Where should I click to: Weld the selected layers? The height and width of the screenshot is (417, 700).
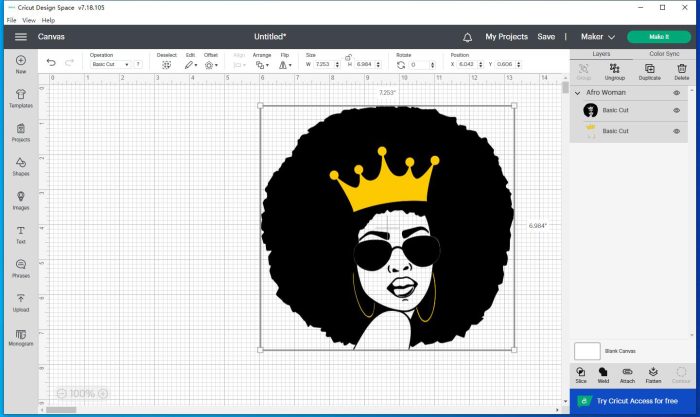click(x=603, y=375)
